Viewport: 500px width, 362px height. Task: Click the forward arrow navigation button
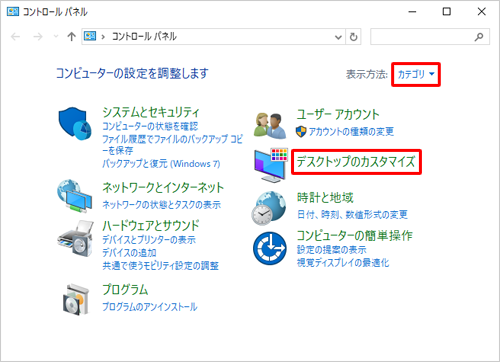[x=38, y=36]
